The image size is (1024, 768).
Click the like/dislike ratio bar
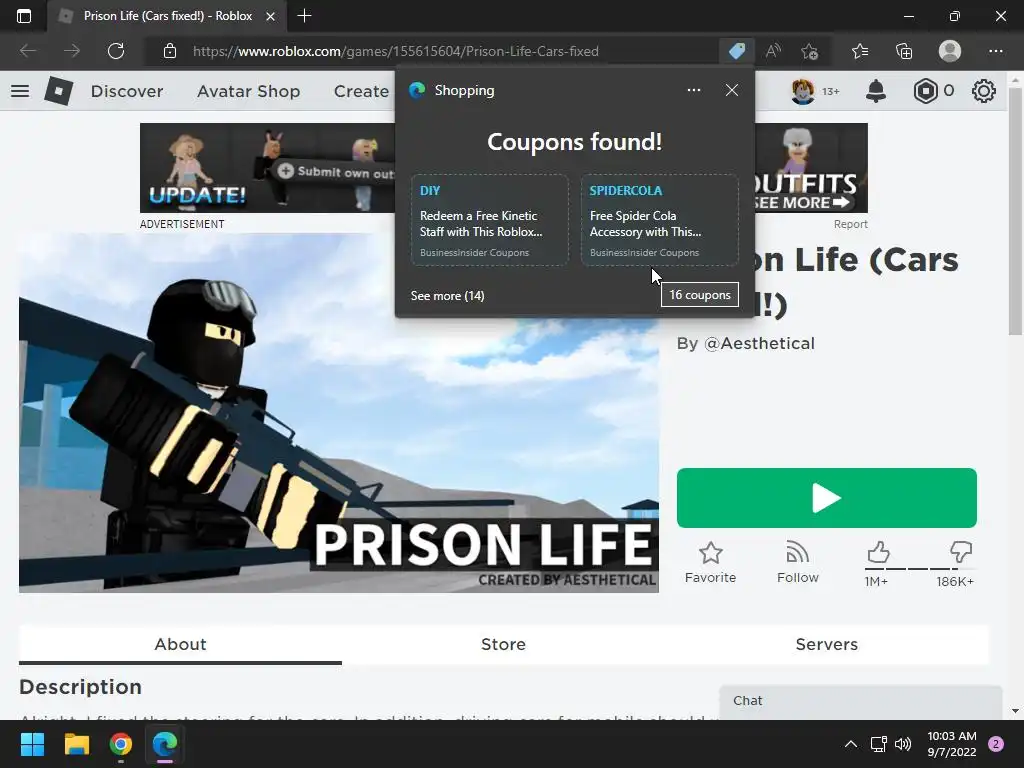click(x=919, y=569)
